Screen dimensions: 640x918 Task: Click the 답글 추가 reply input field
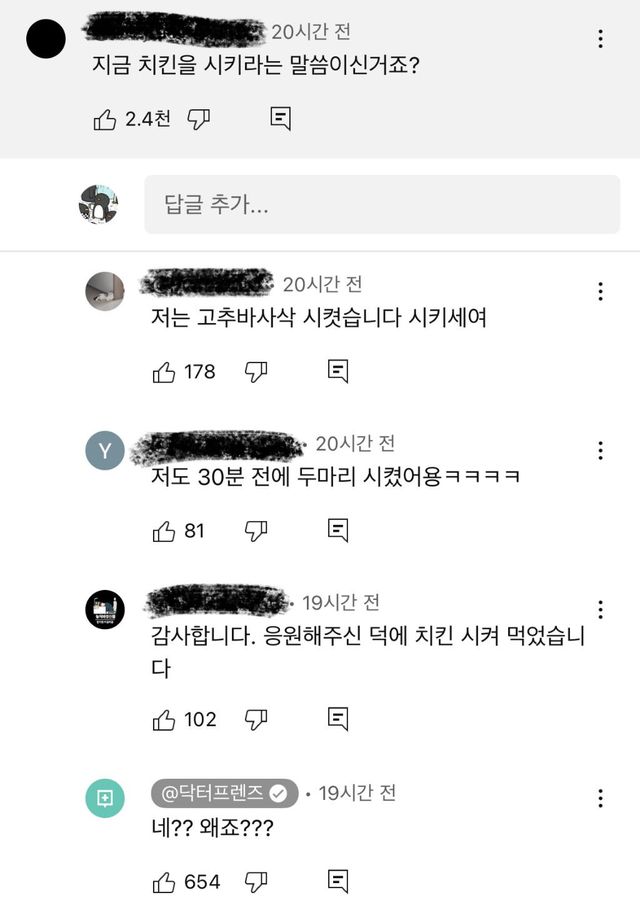[382, 204]
